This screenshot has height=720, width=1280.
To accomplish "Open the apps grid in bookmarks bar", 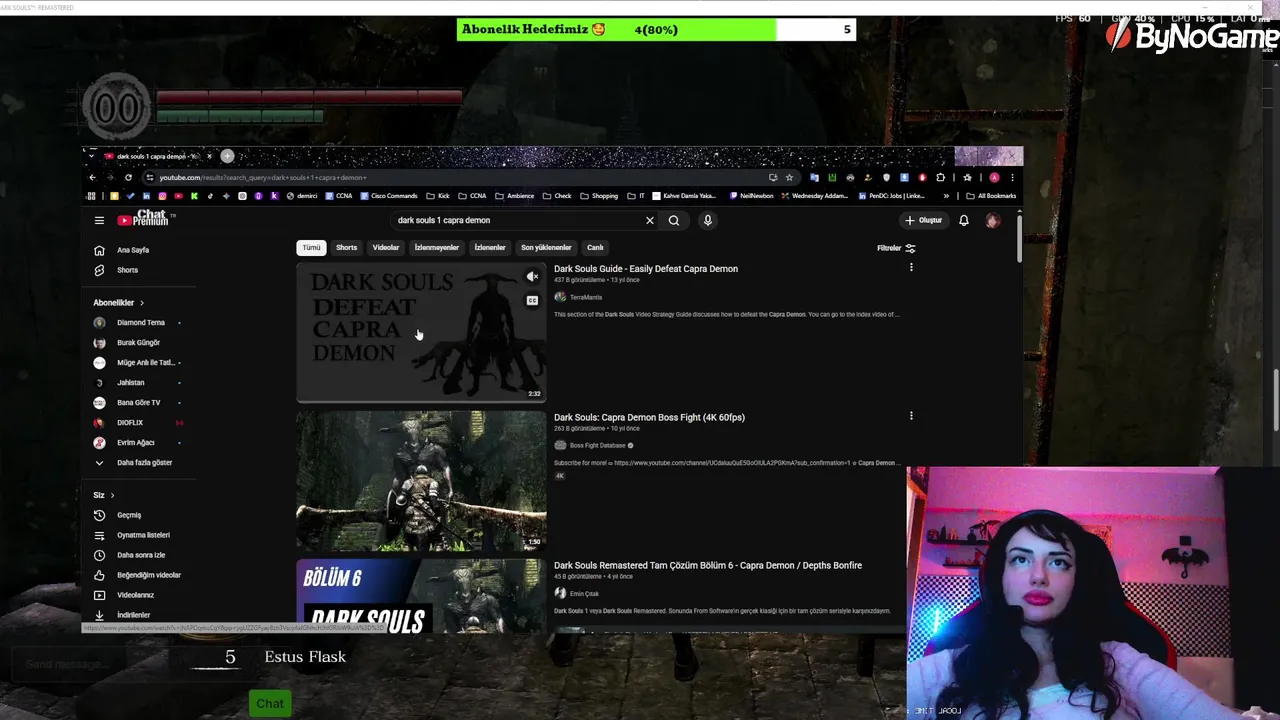I will tap(92, 196).
